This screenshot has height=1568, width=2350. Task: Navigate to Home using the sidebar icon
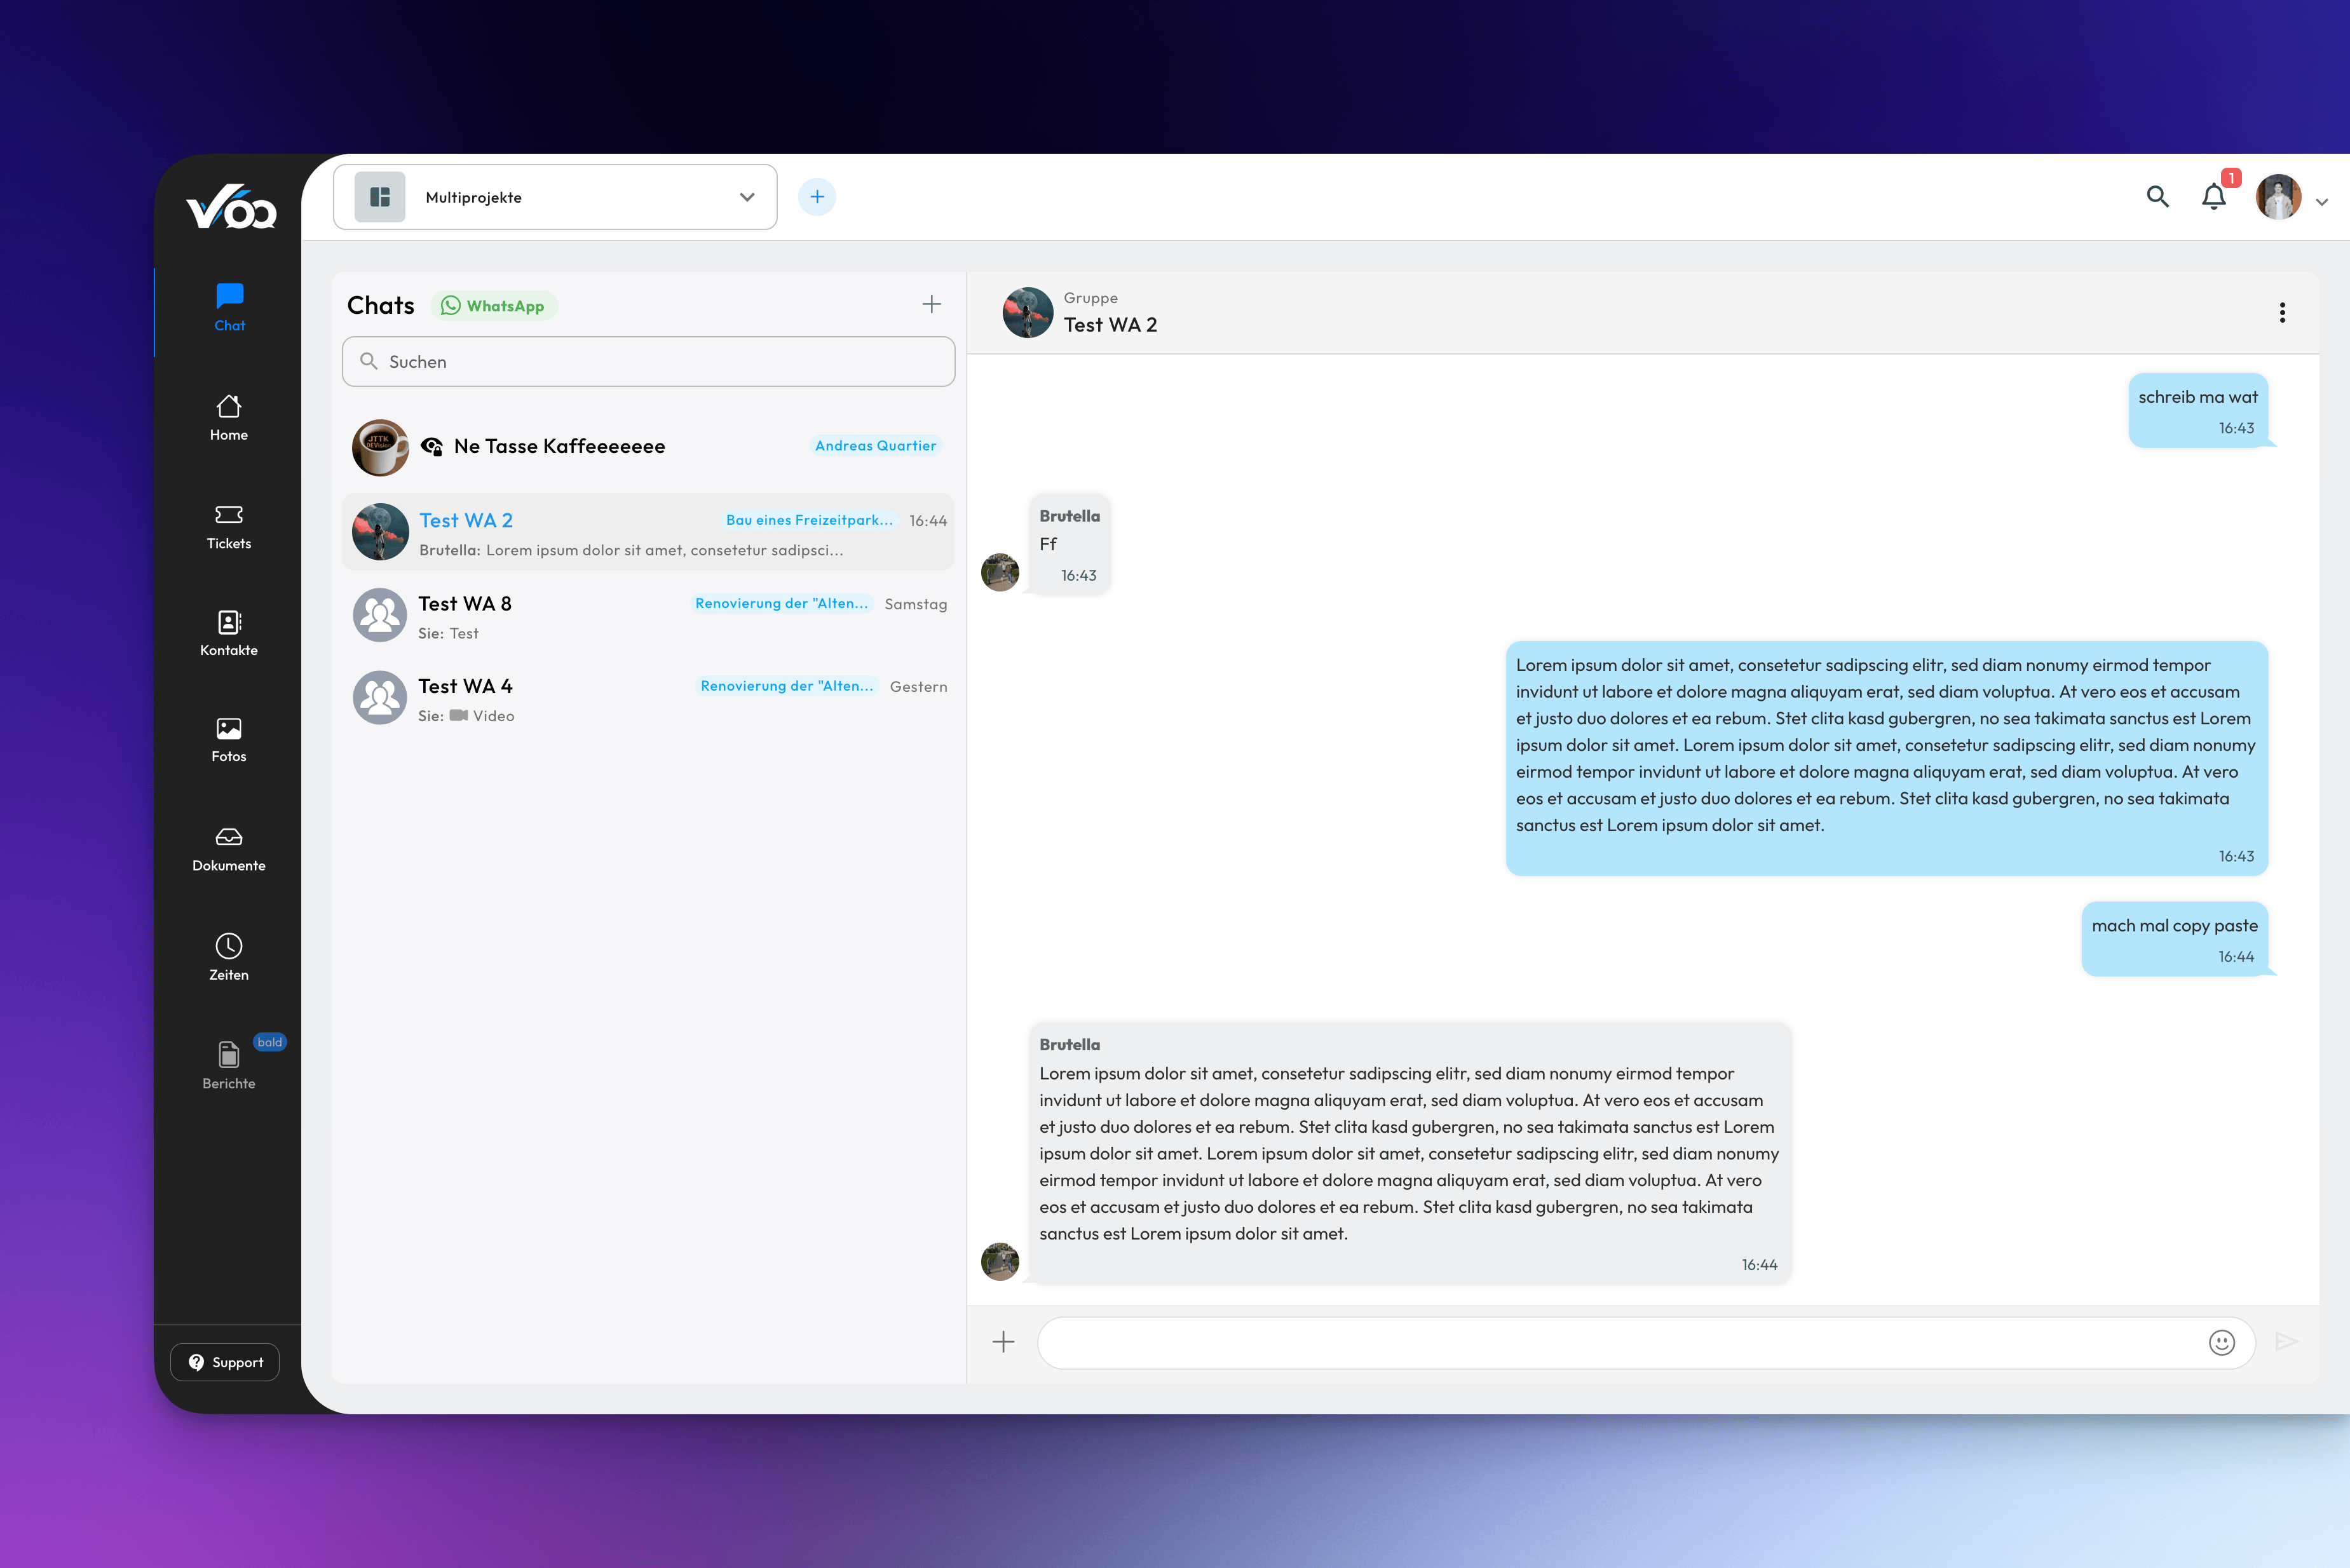228,416
